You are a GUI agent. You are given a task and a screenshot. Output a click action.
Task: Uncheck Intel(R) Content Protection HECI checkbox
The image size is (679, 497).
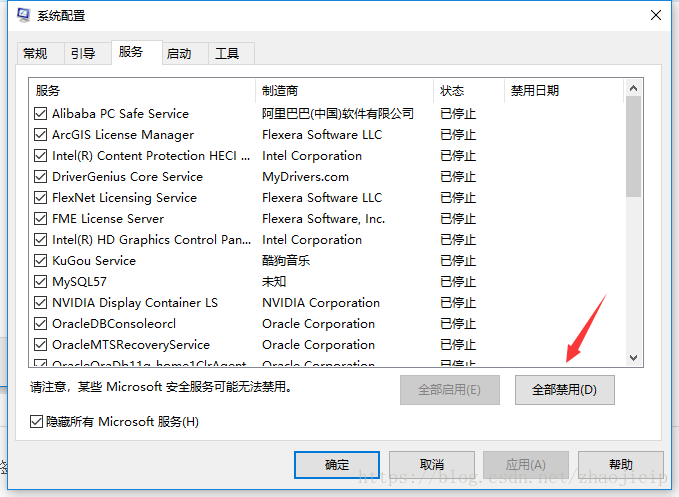pyautogui.click(x=40, y=155)
